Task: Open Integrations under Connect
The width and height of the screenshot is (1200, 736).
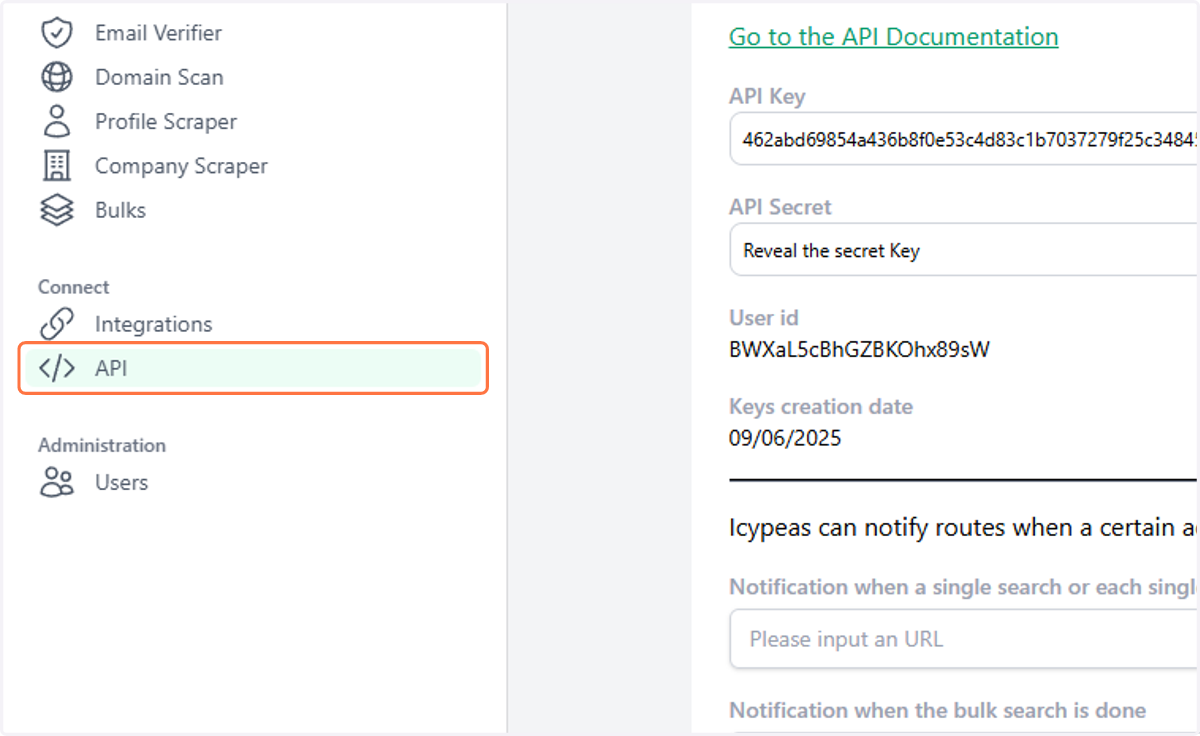Action: click(x=153, y=324)
